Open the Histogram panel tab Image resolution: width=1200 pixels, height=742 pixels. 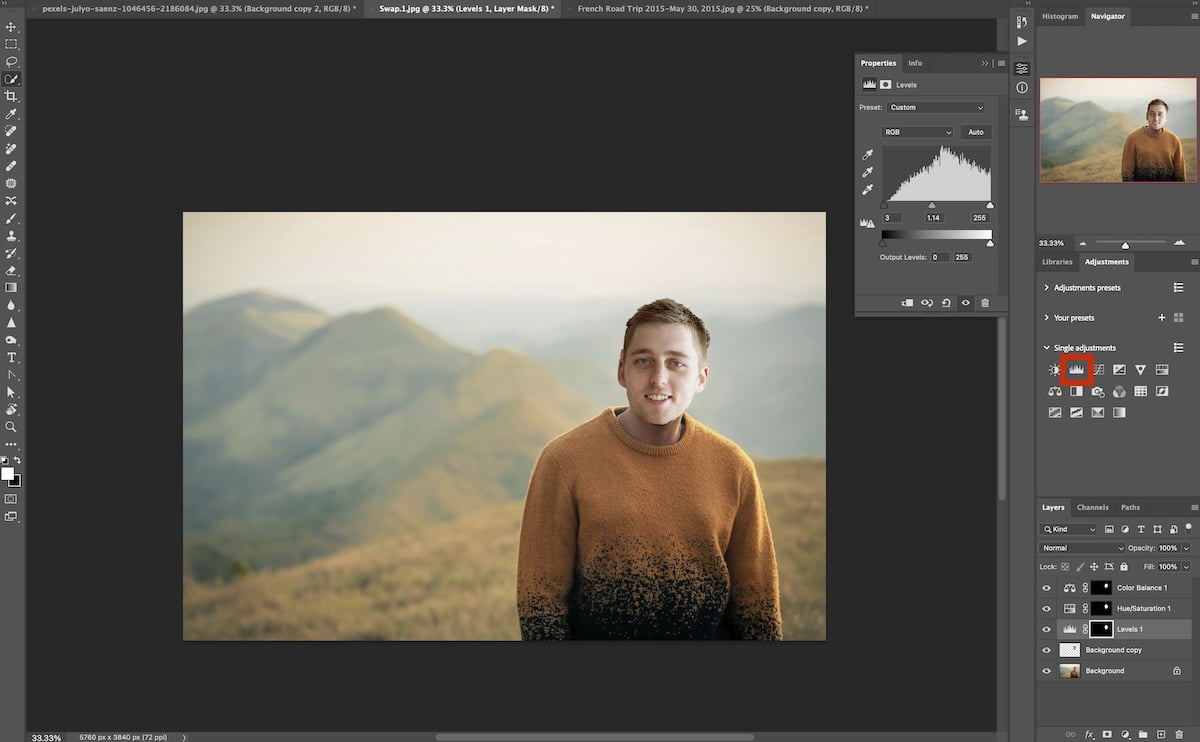point(1059,16)
